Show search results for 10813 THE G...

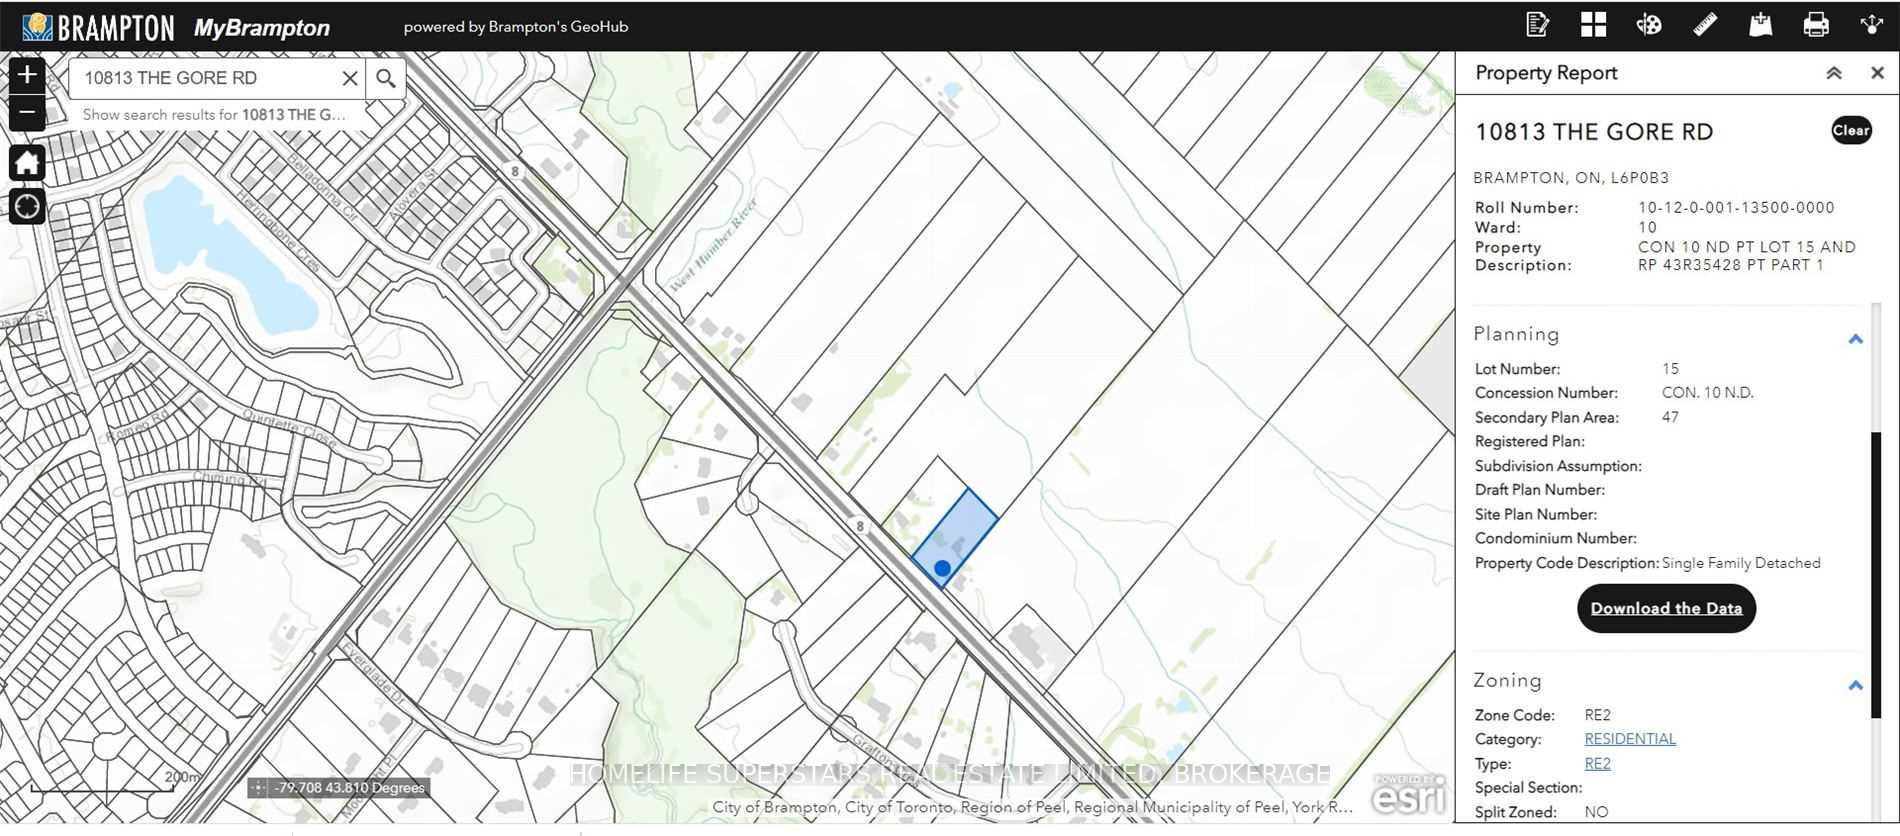tap(214, 115)
